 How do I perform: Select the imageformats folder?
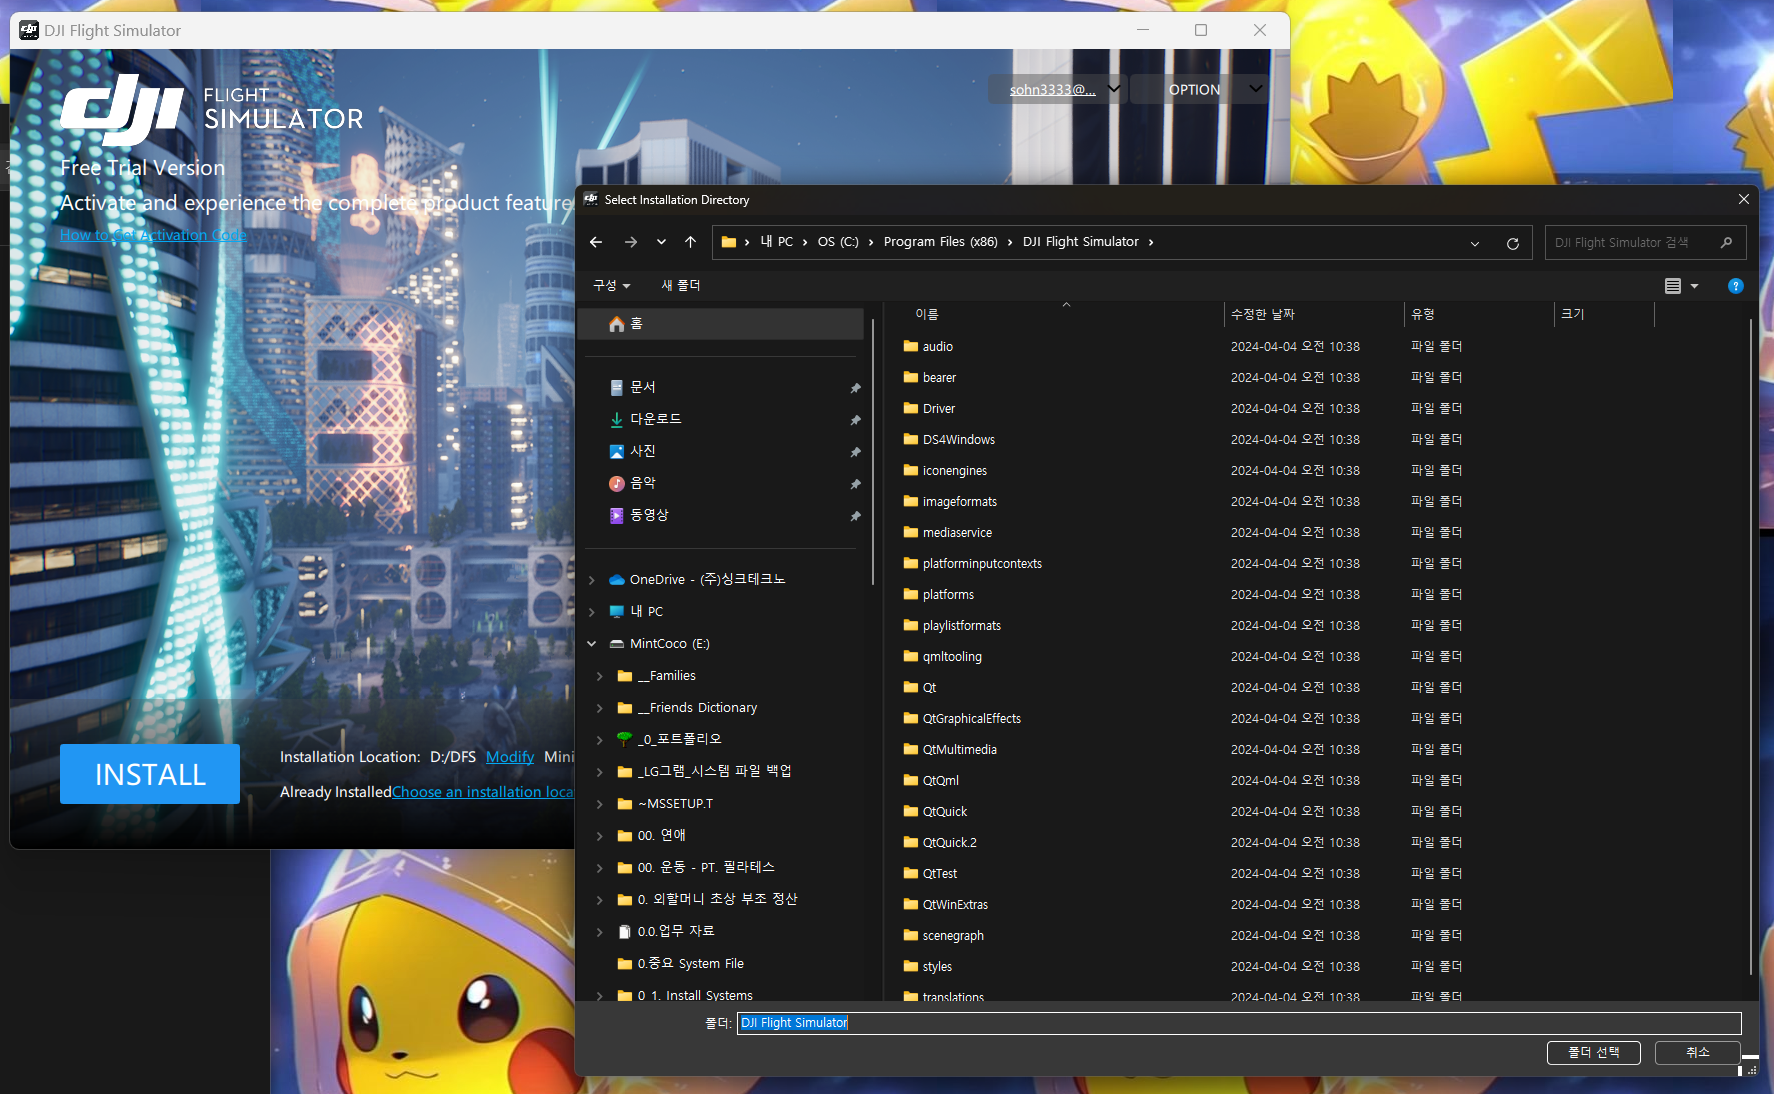pyautogui.click(x=959, y=501)
